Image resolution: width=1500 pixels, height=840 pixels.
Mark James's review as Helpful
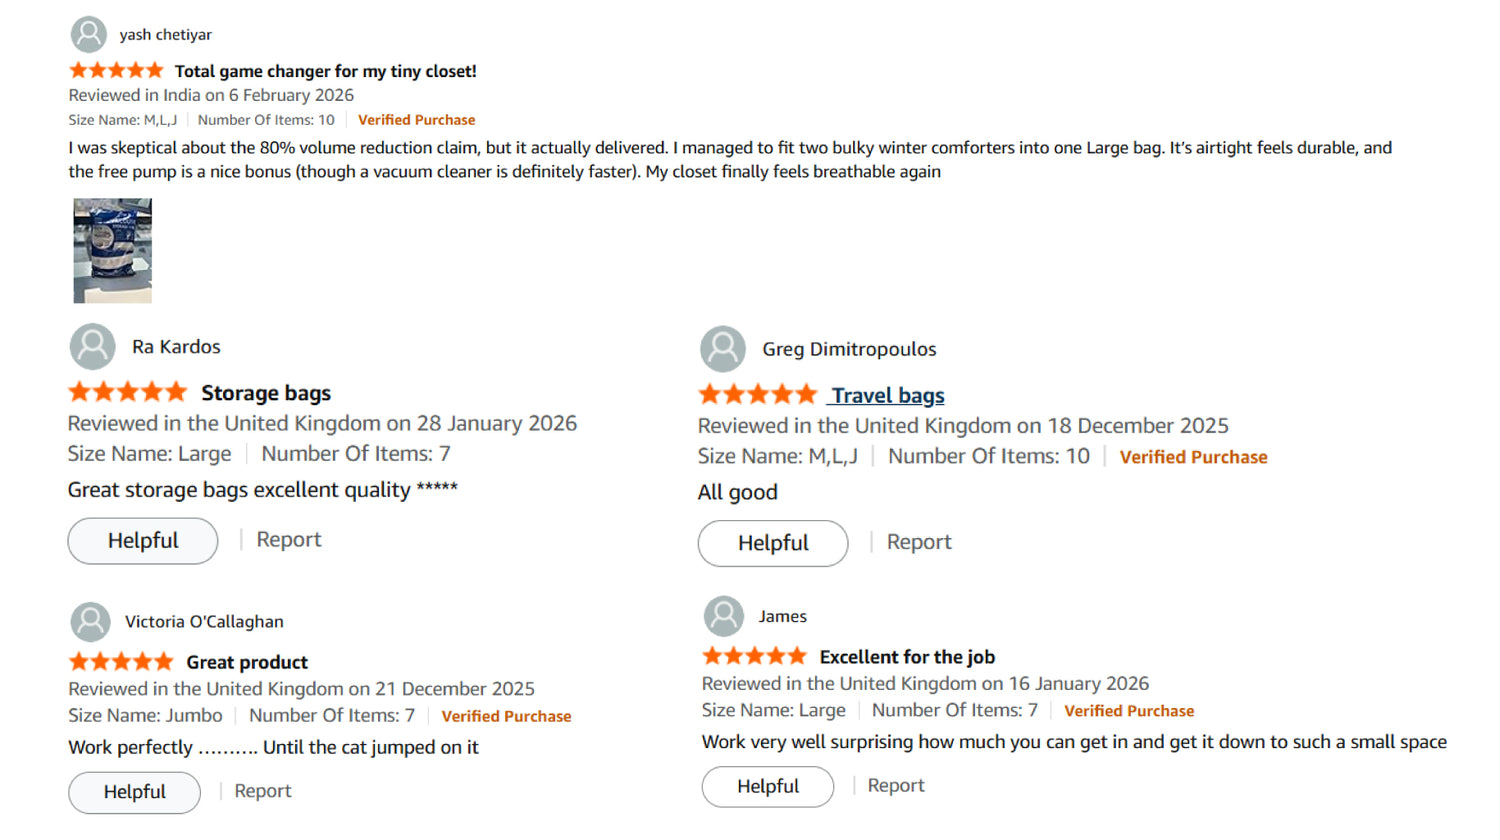(768, 787)
